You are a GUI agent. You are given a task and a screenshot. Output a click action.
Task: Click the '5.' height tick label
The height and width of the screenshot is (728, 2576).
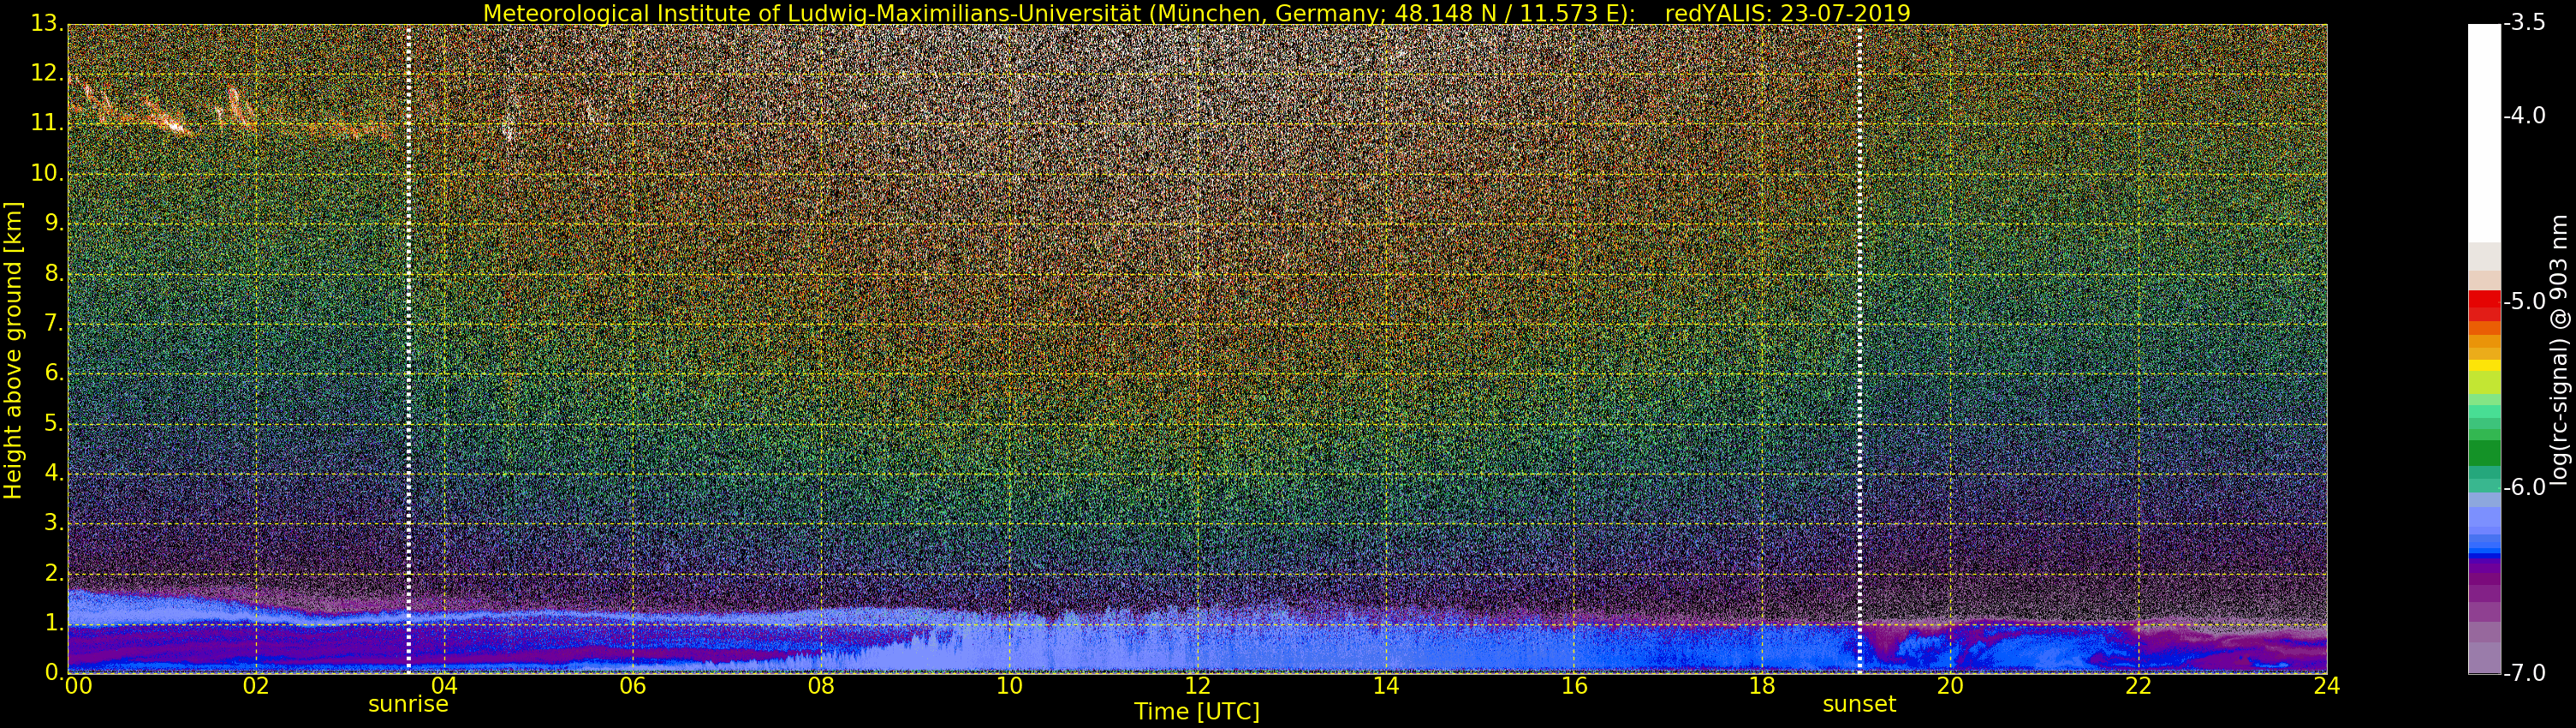click(x=54, y=423)
